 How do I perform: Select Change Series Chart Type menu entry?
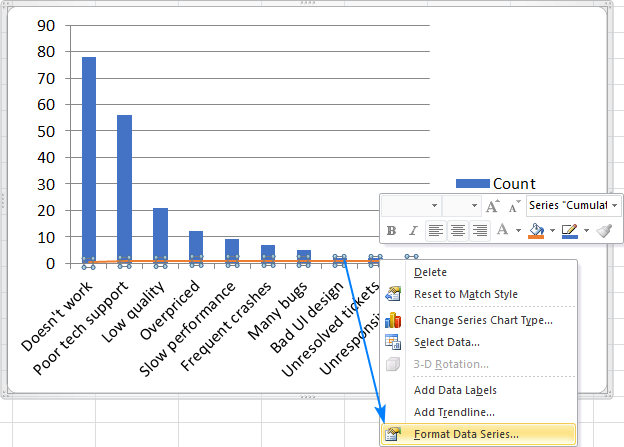click(483, 320)
